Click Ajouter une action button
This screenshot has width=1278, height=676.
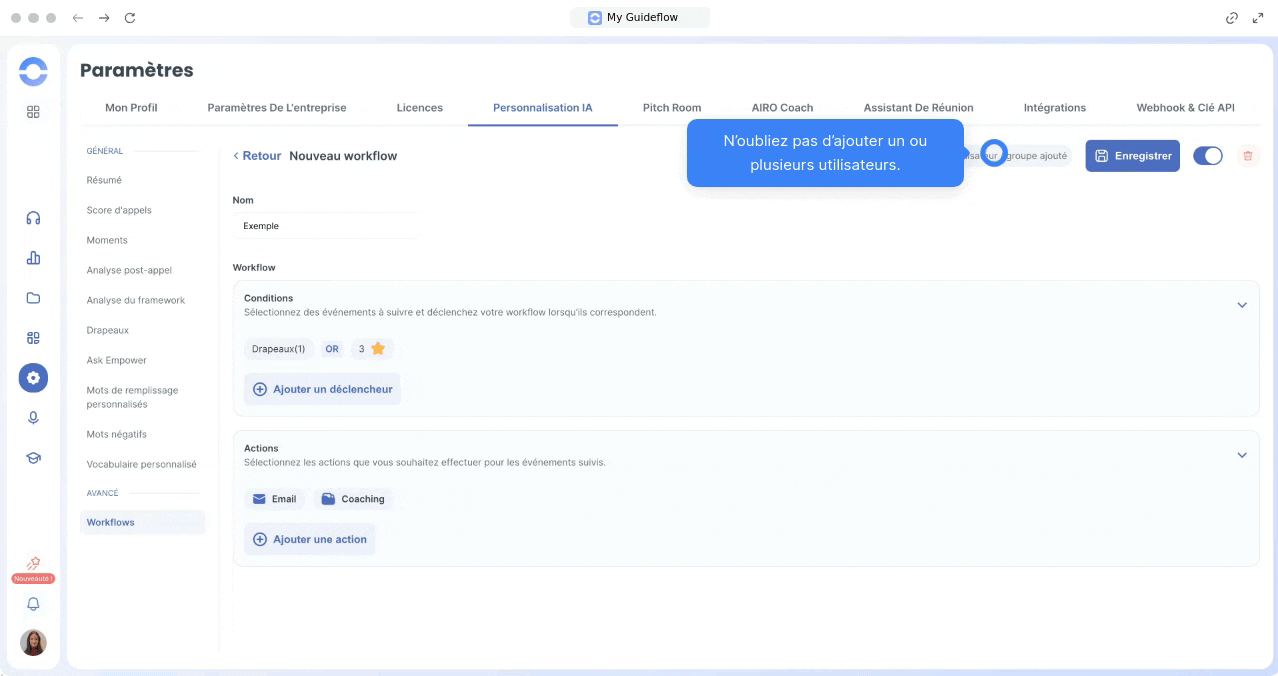click(309, 539)
